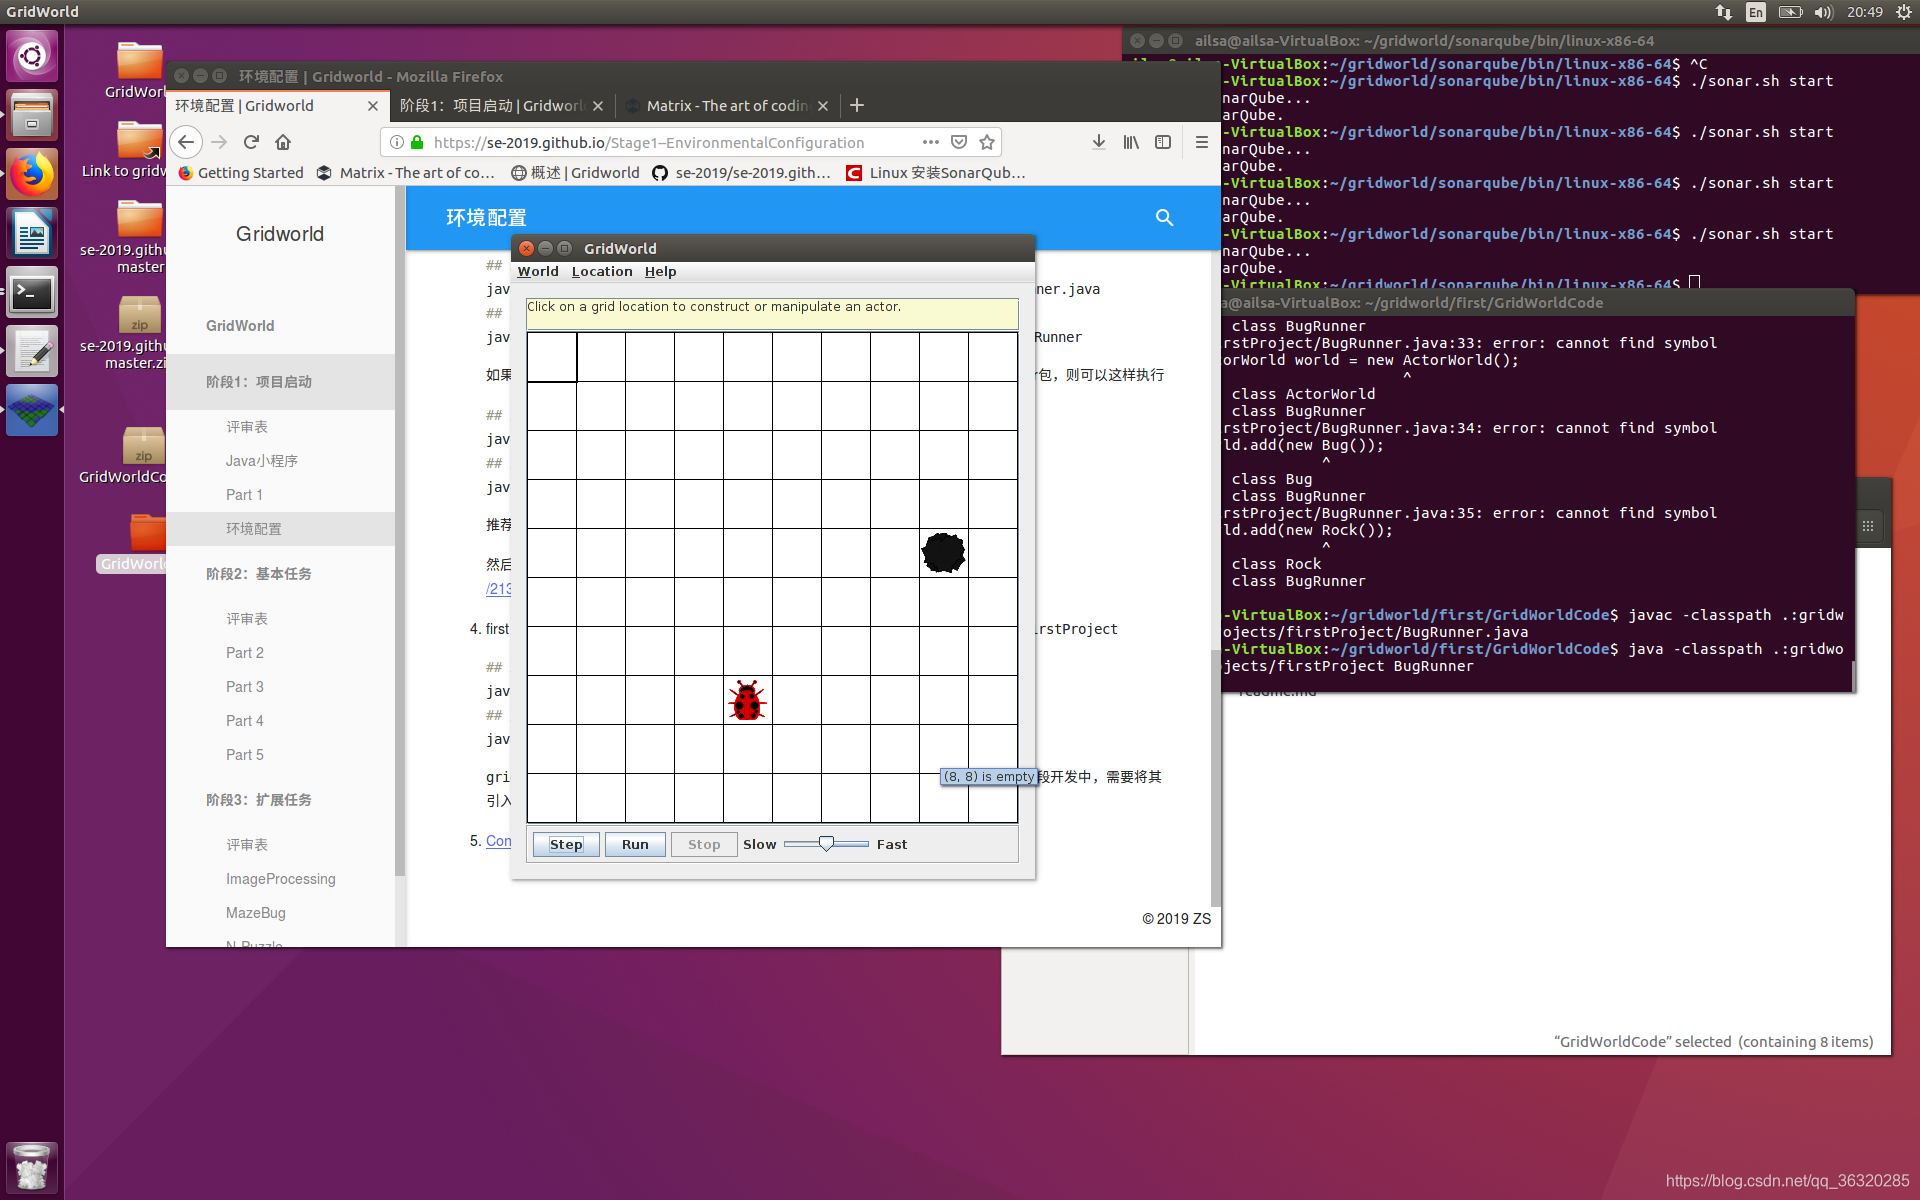Open the World menu in GridWorld

(537, 271)
